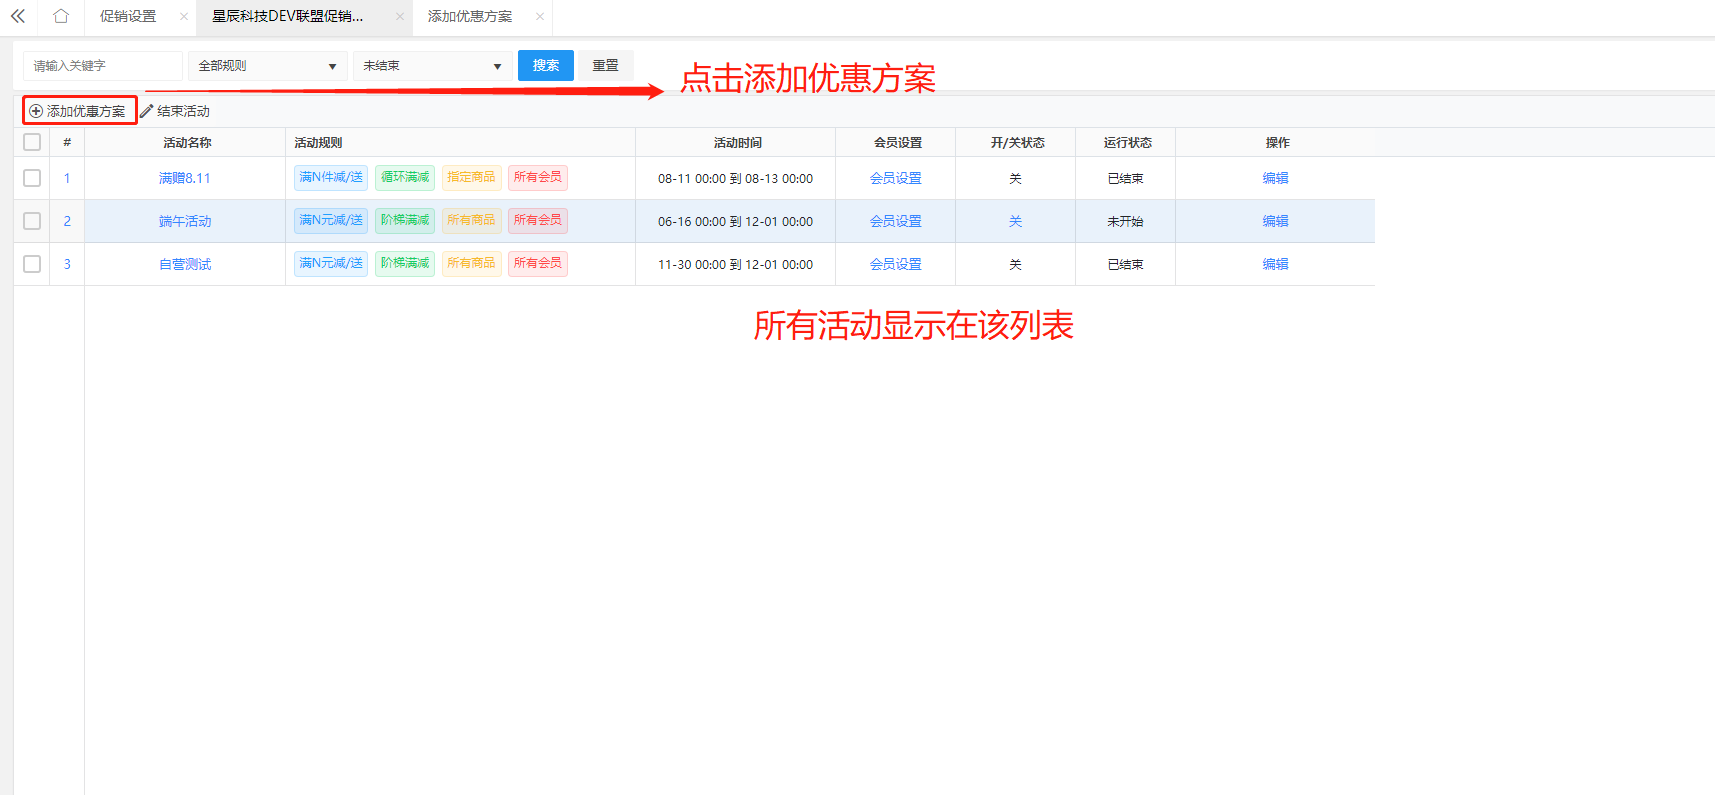
Task: Check the box for row 满赠8.11
Action: click(32, 178)
